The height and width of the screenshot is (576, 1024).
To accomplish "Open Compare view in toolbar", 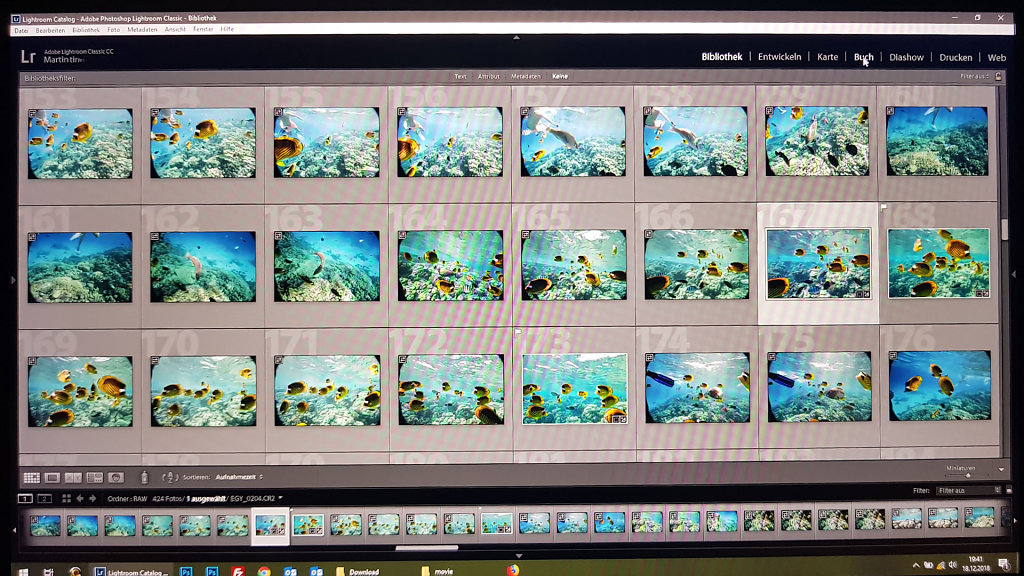I will click(x=74, y=478).
